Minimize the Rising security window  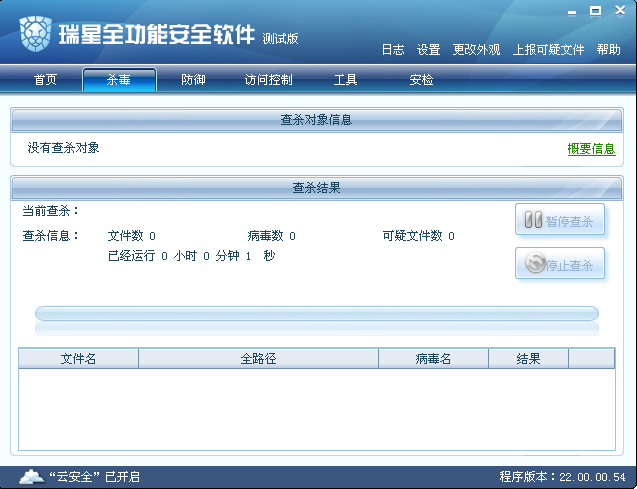572,13
